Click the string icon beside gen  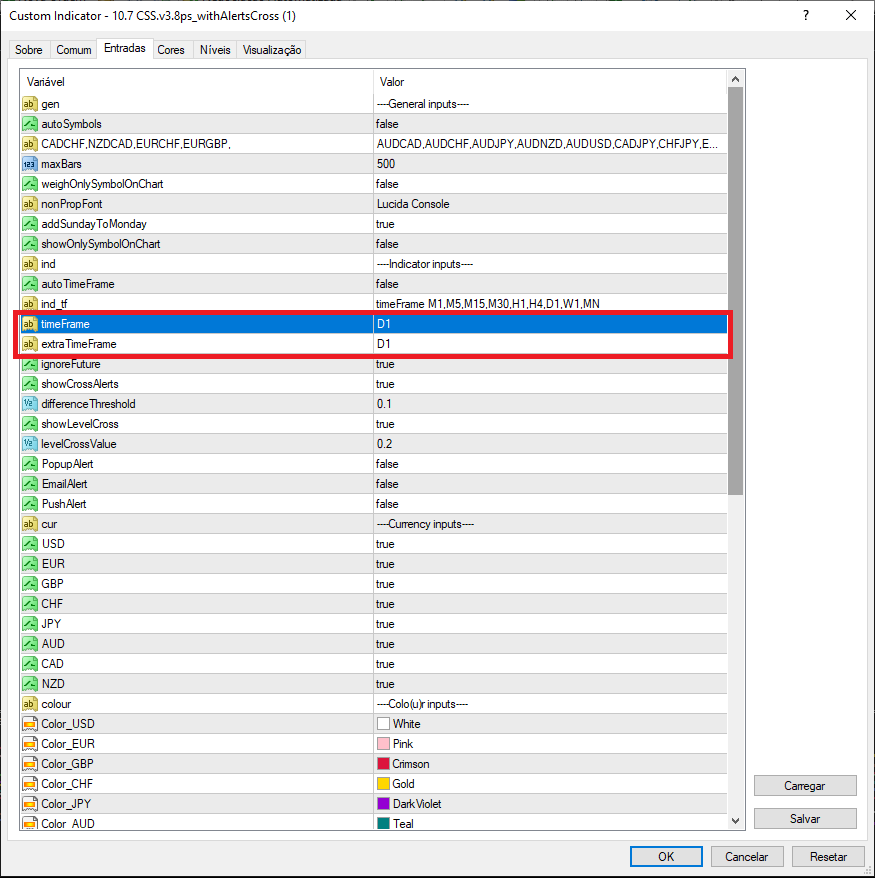tap(30, 104)
